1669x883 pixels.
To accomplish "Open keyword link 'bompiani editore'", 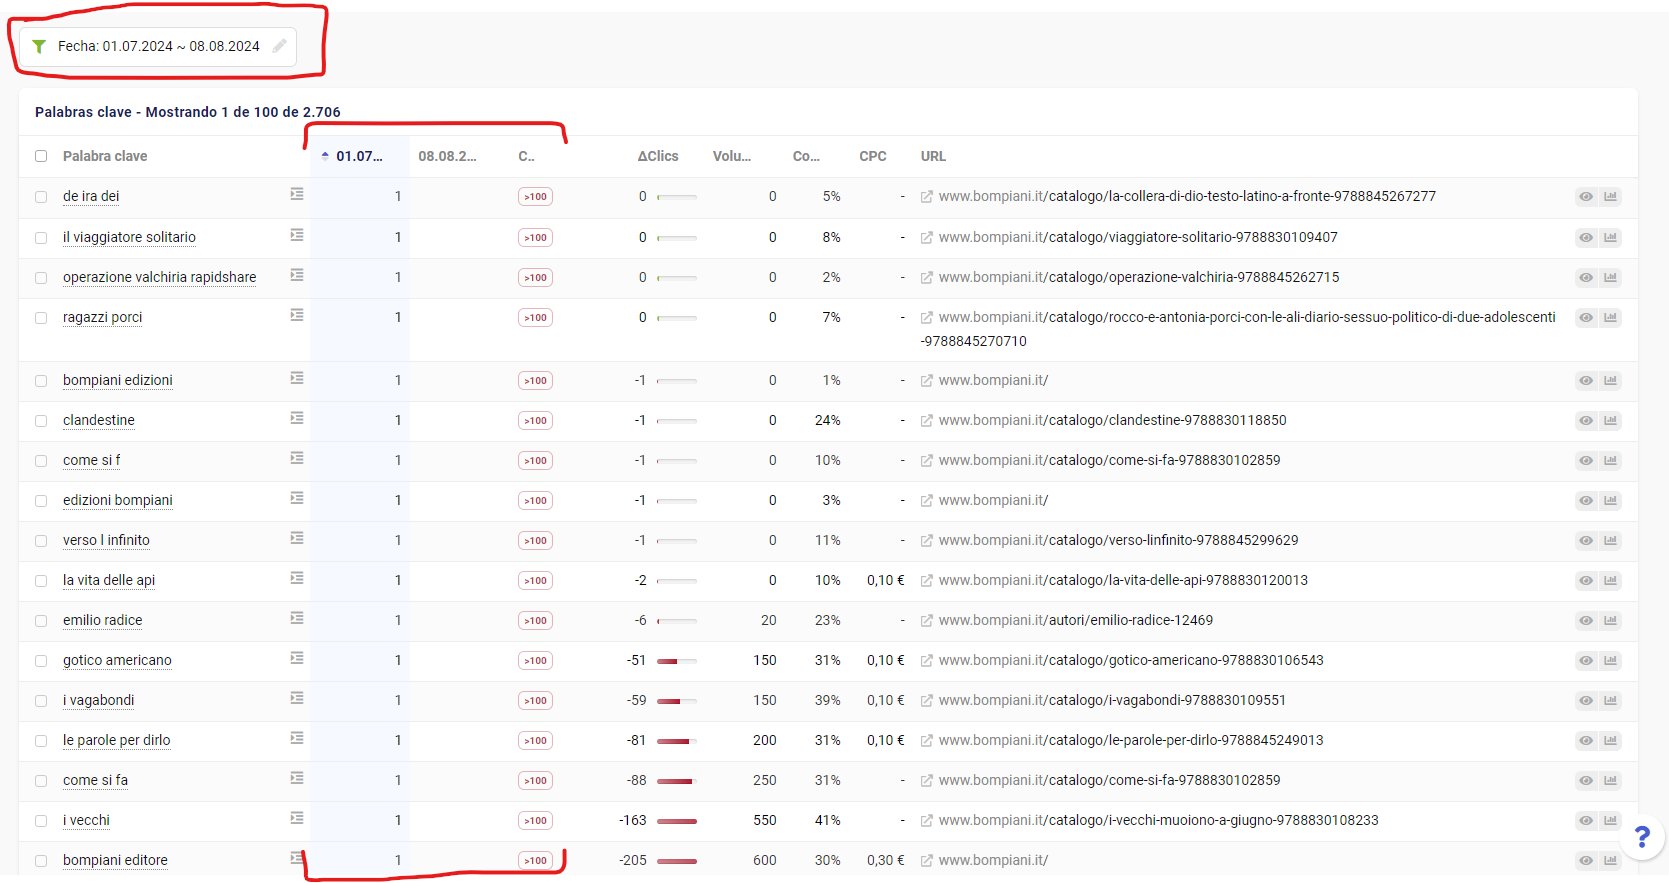I will 115,860.
